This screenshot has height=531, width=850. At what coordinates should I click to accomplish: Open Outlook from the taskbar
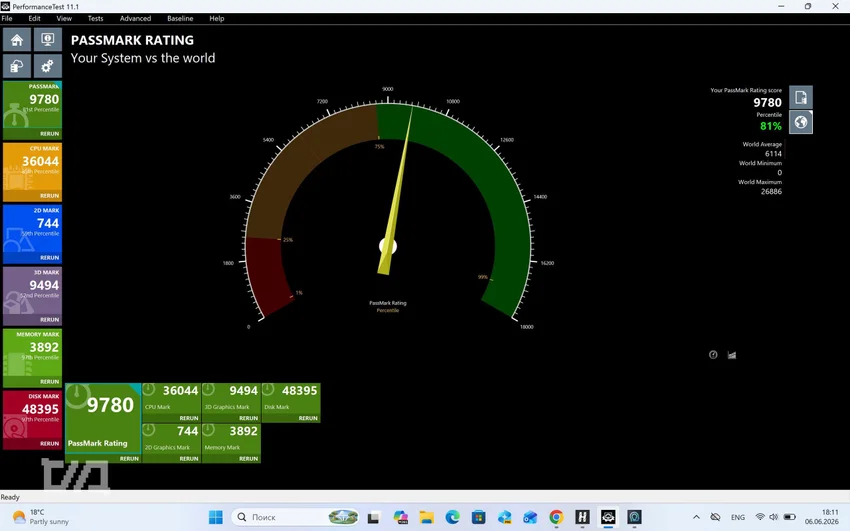[530, 517]
